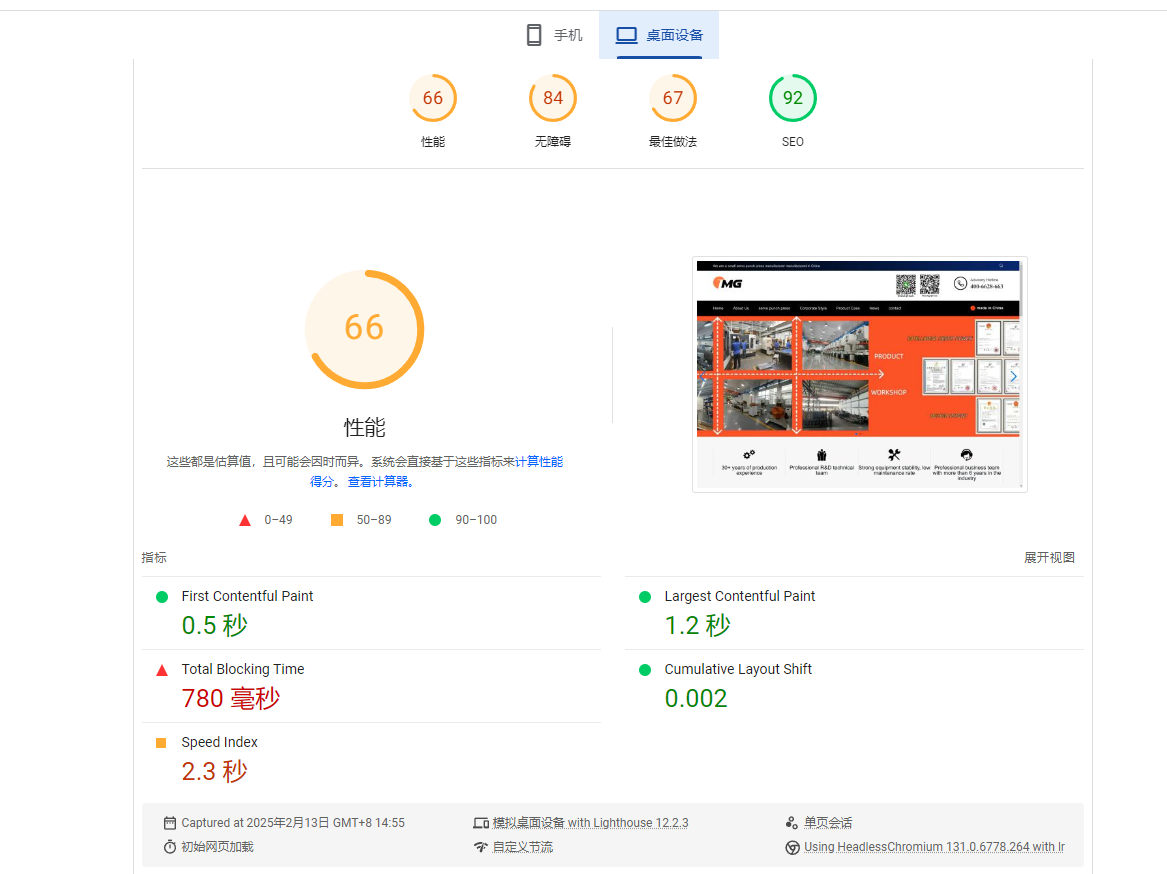Image resolution: width=1167 pixels, height=874 pixels.
Task: Click the mobile phone icon in tabs
Action: 534,35
